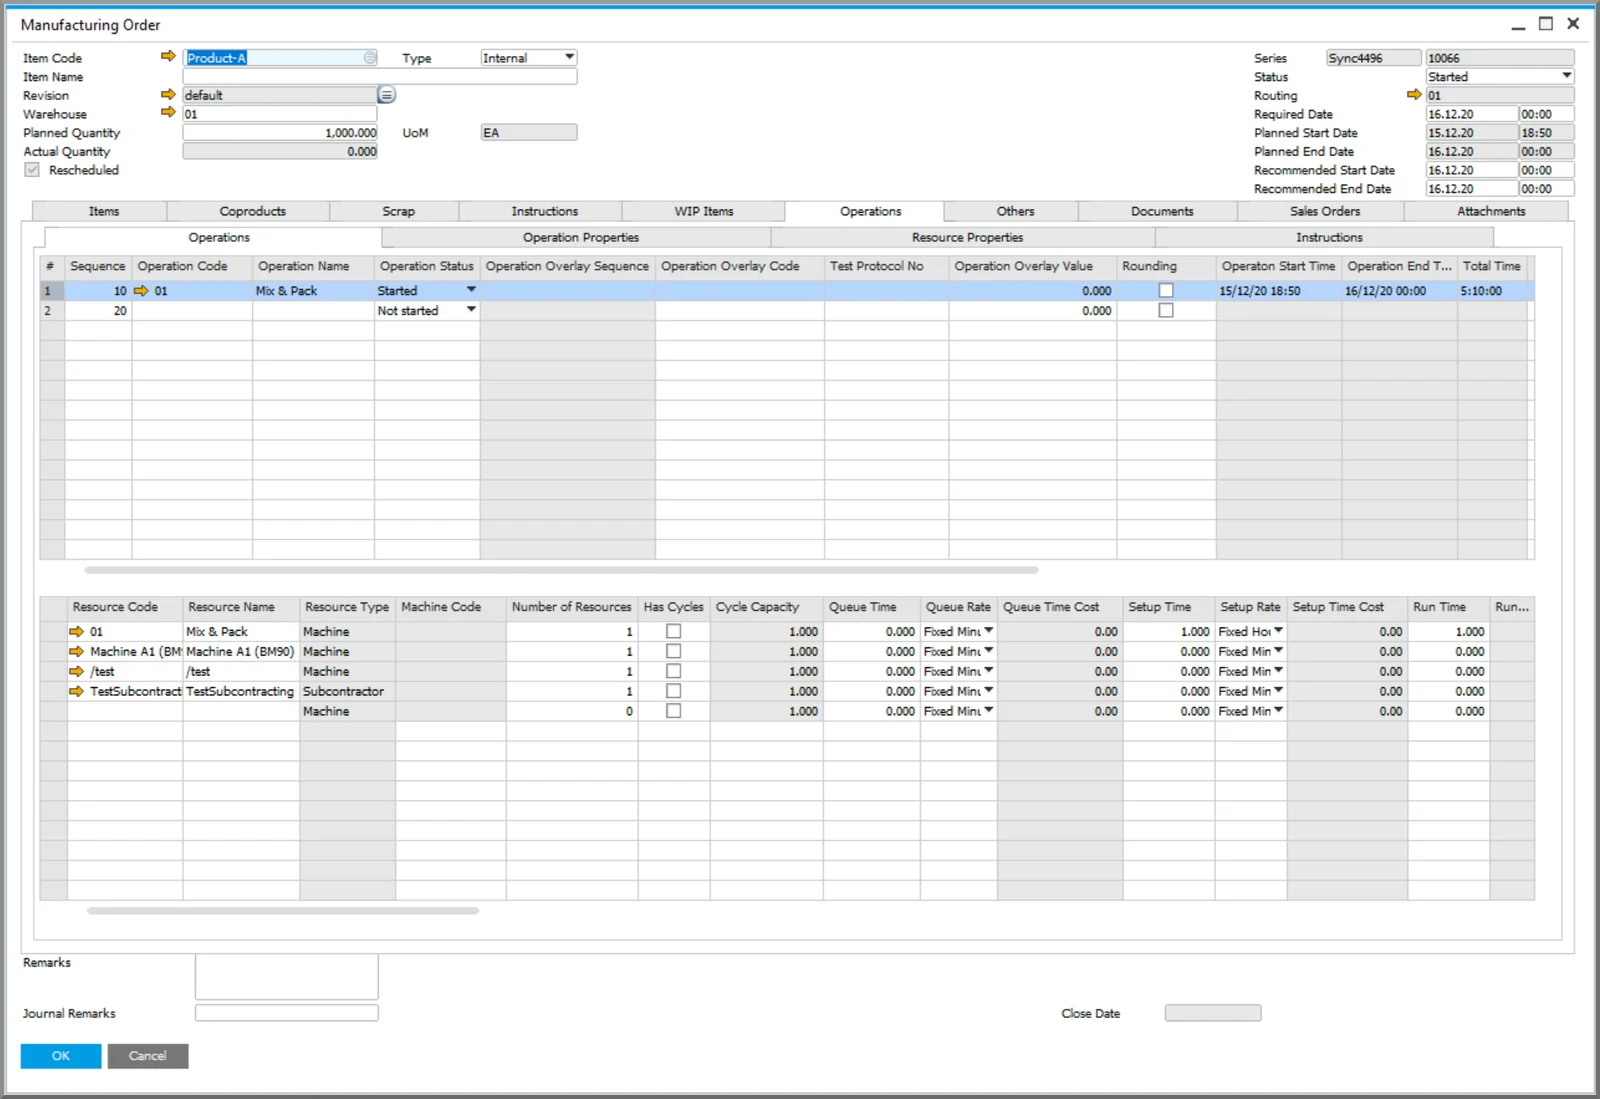1600x1099 pixels.
Task: Open Operation Status dropdown for Started row
Action: [471, 290]
